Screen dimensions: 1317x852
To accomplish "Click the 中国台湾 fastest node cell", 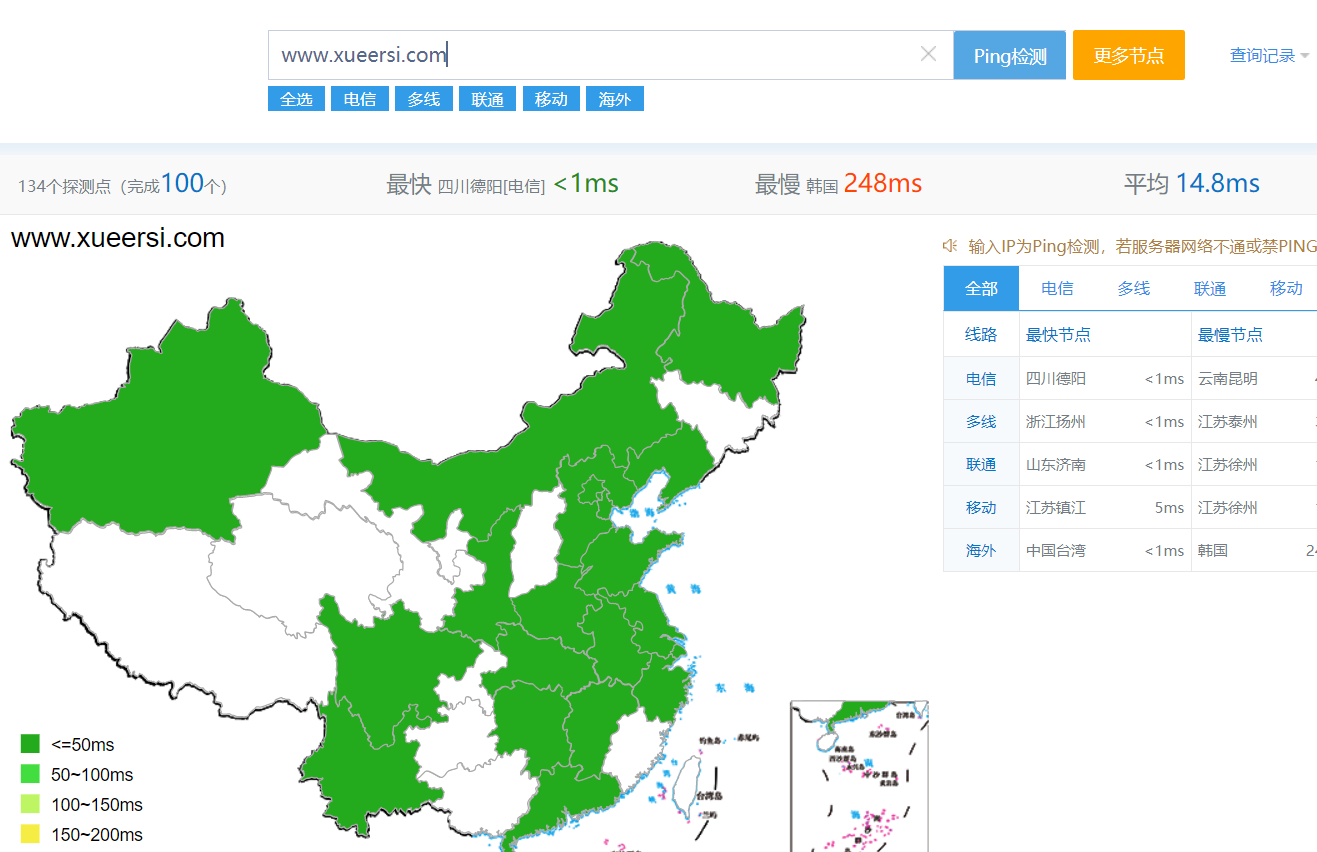I will coord(1056,551).
